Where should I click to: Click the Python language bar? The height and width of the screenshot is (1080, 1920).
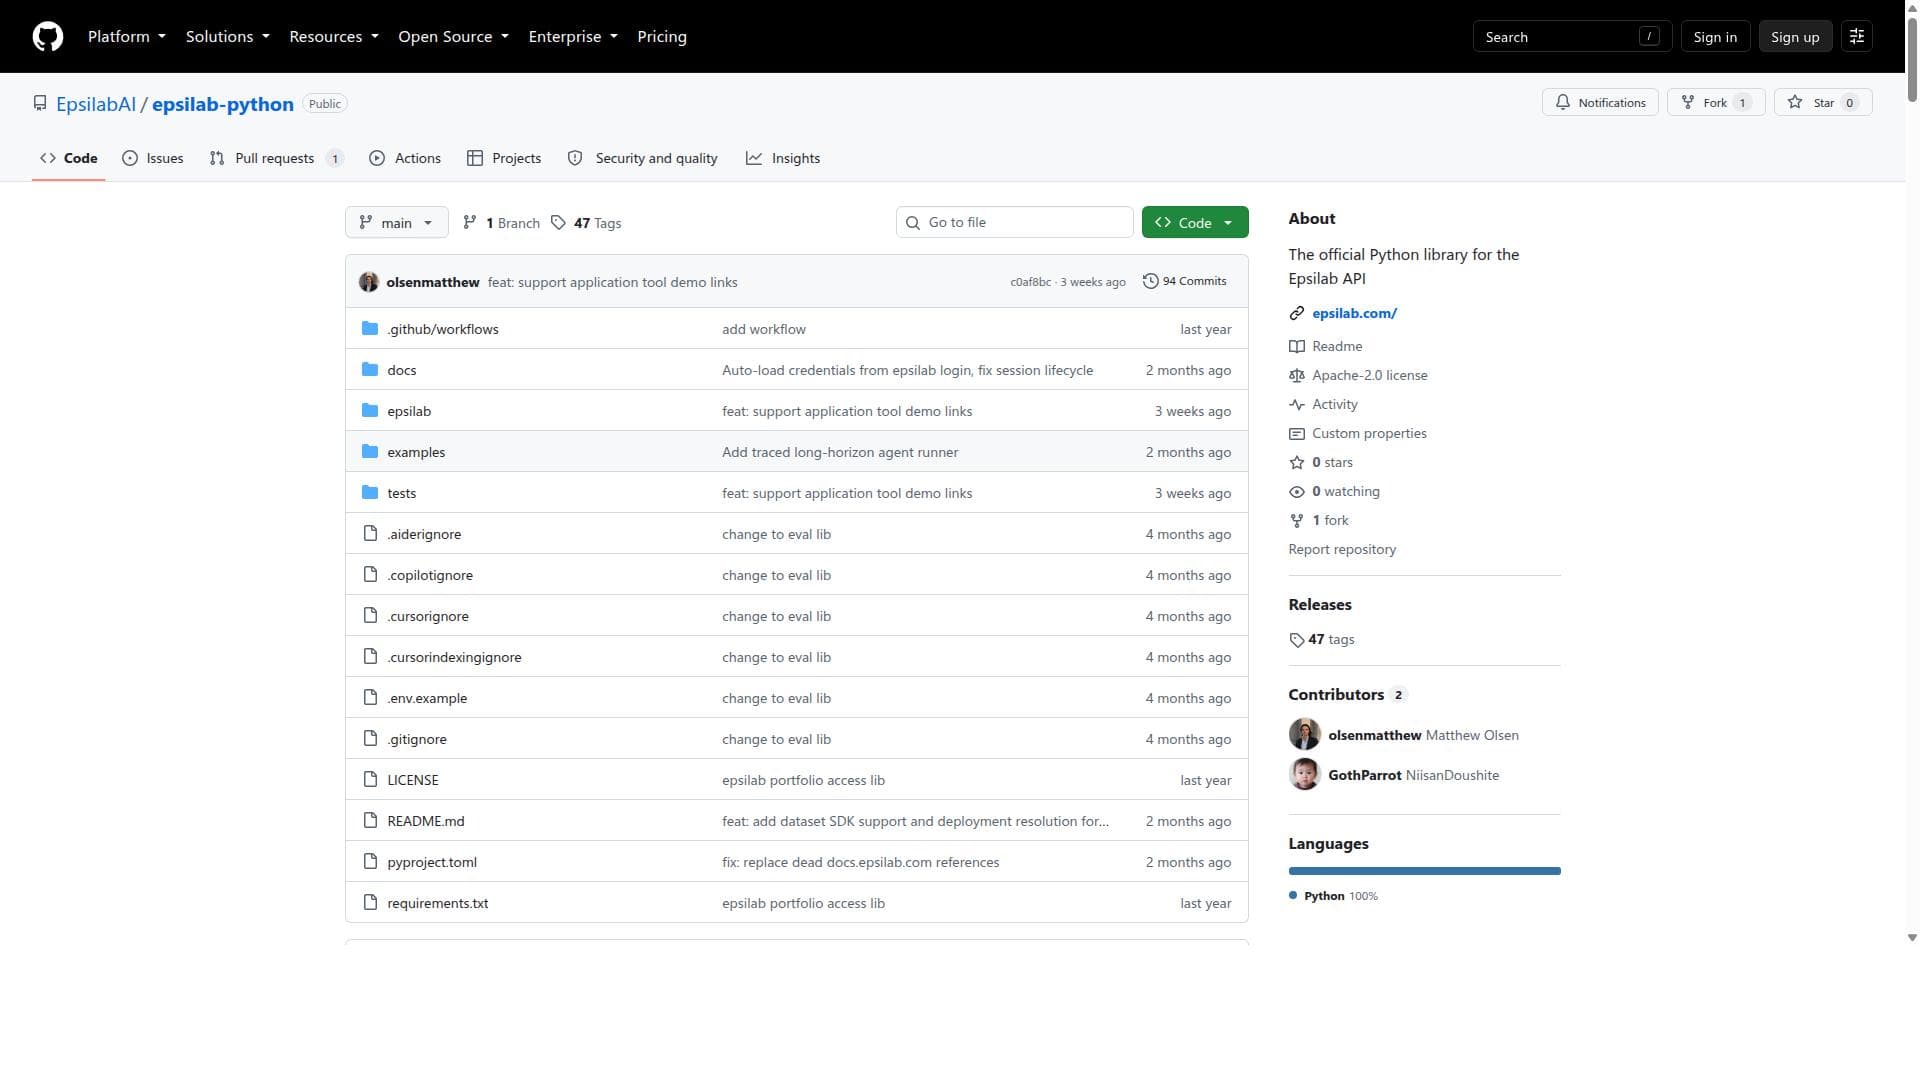click(x=1424, y=871)
